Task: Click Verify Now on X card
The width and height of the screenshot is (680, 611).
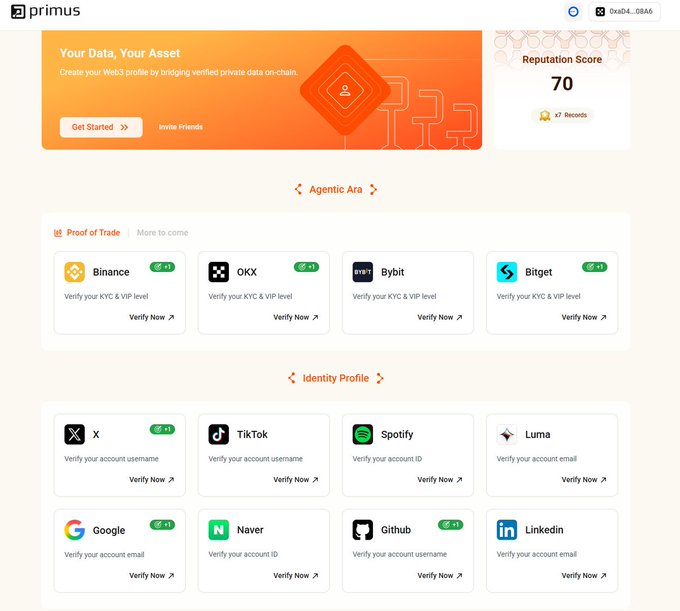Action: (x=152, y=480)
